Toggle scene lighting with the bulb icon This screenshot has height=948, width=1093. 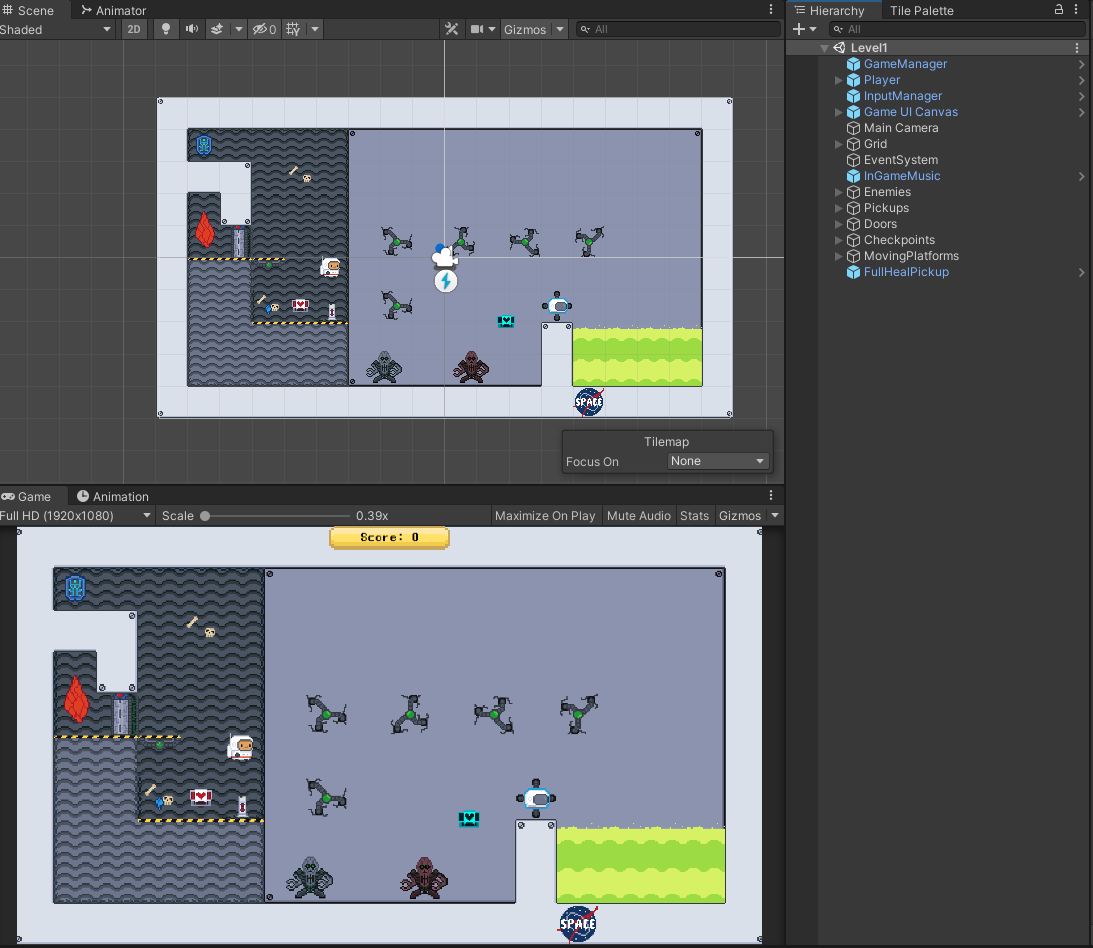pos(165,29)
